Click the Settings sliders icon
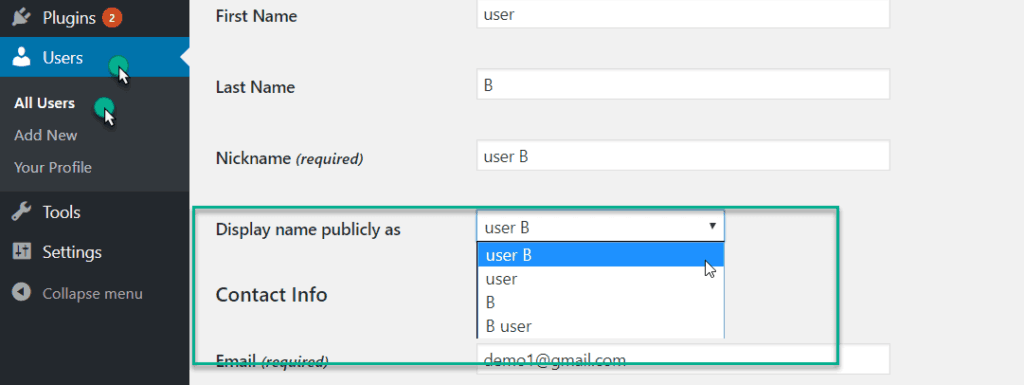 tap(22, 252)
